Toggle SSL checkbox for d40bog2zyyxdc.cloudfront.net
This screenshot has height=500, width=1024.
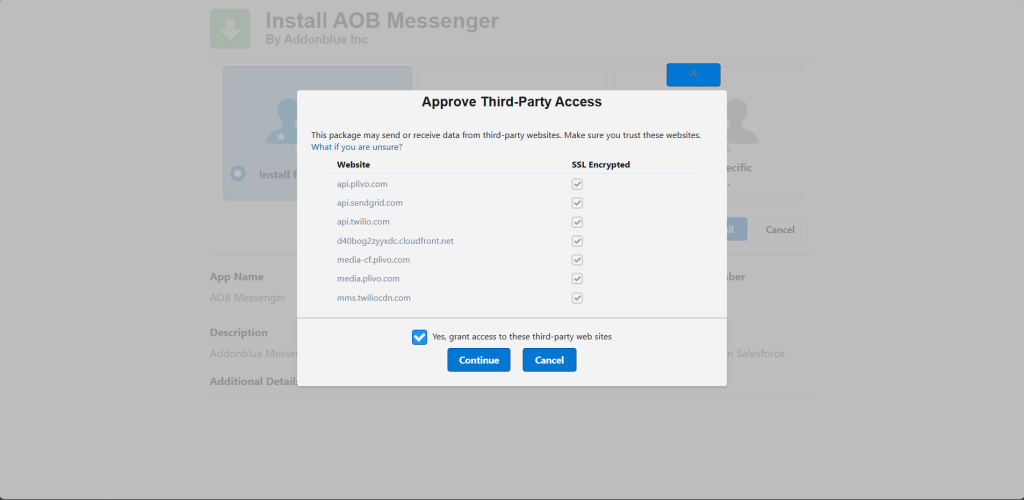tap(577, 241)
